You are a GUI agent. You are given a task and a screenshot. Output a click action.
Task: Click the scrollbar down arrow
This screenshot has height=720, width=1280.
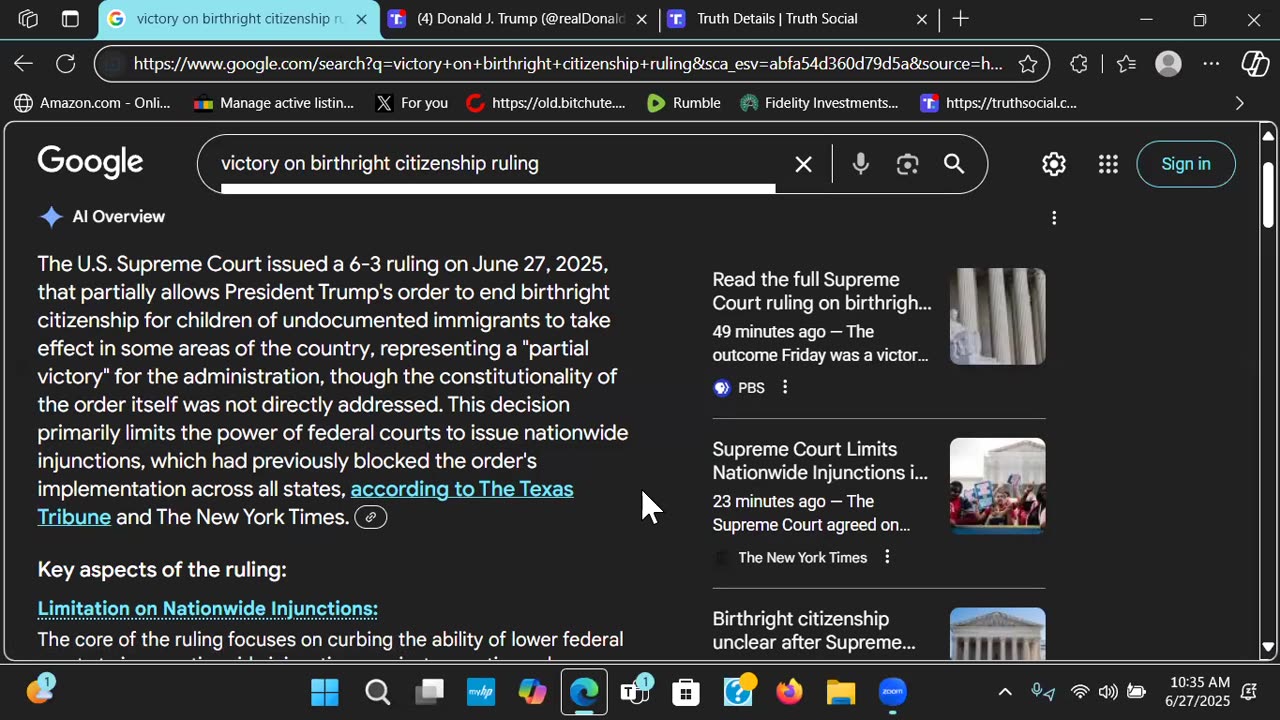pos(1268,647)
